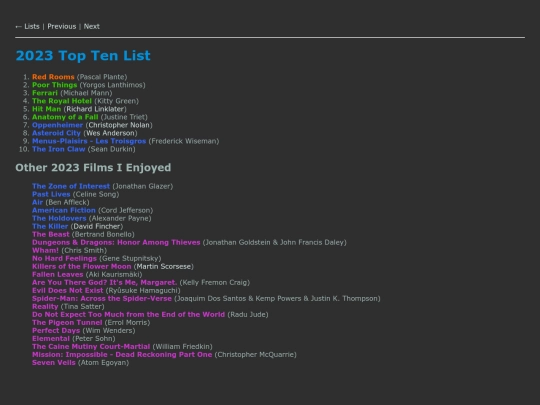The width and height of the screenshot is (540, 405).
Task: Open The Beast link
Action: point(51,235)
